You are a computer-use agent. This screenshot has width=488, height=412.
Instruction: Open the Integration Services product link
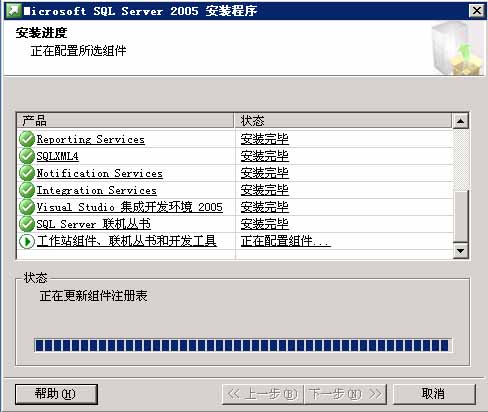click(96, 190)
